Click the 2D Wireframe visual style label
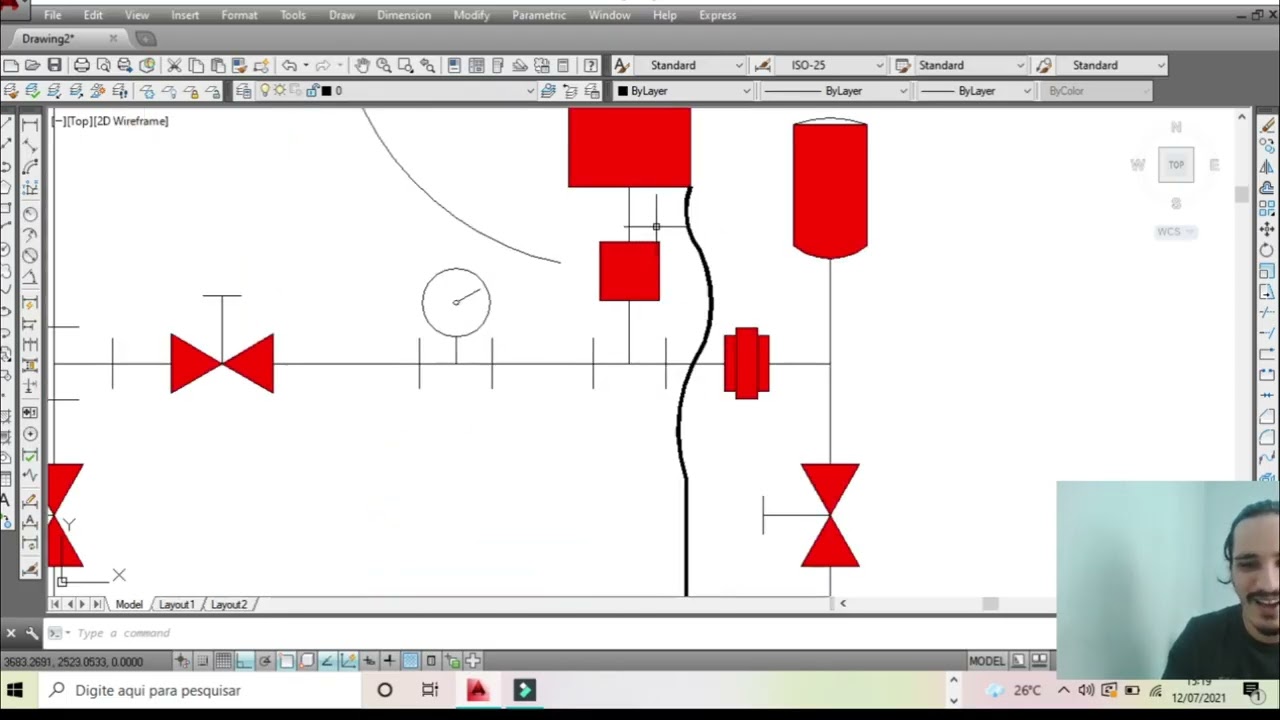This screenshot has height=720, width=1280. click(x=133, y=121)
